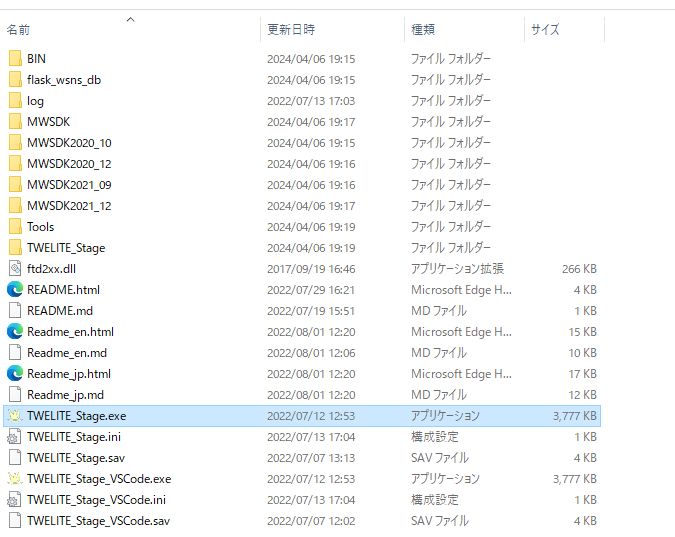Click the date 2017/09/19 16:46
The image size is (675, 537).
[311, 269]
